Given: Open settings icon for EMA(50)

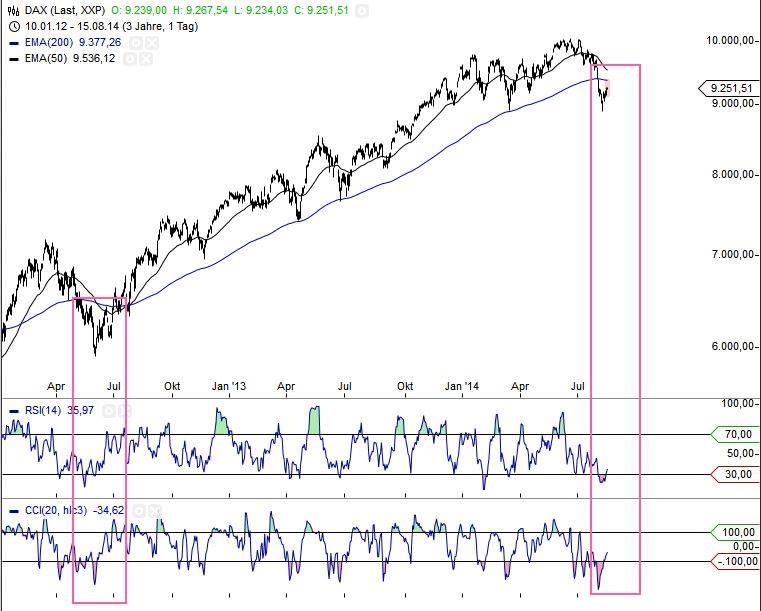Looking at the screenshot, I should click(130, 59).
